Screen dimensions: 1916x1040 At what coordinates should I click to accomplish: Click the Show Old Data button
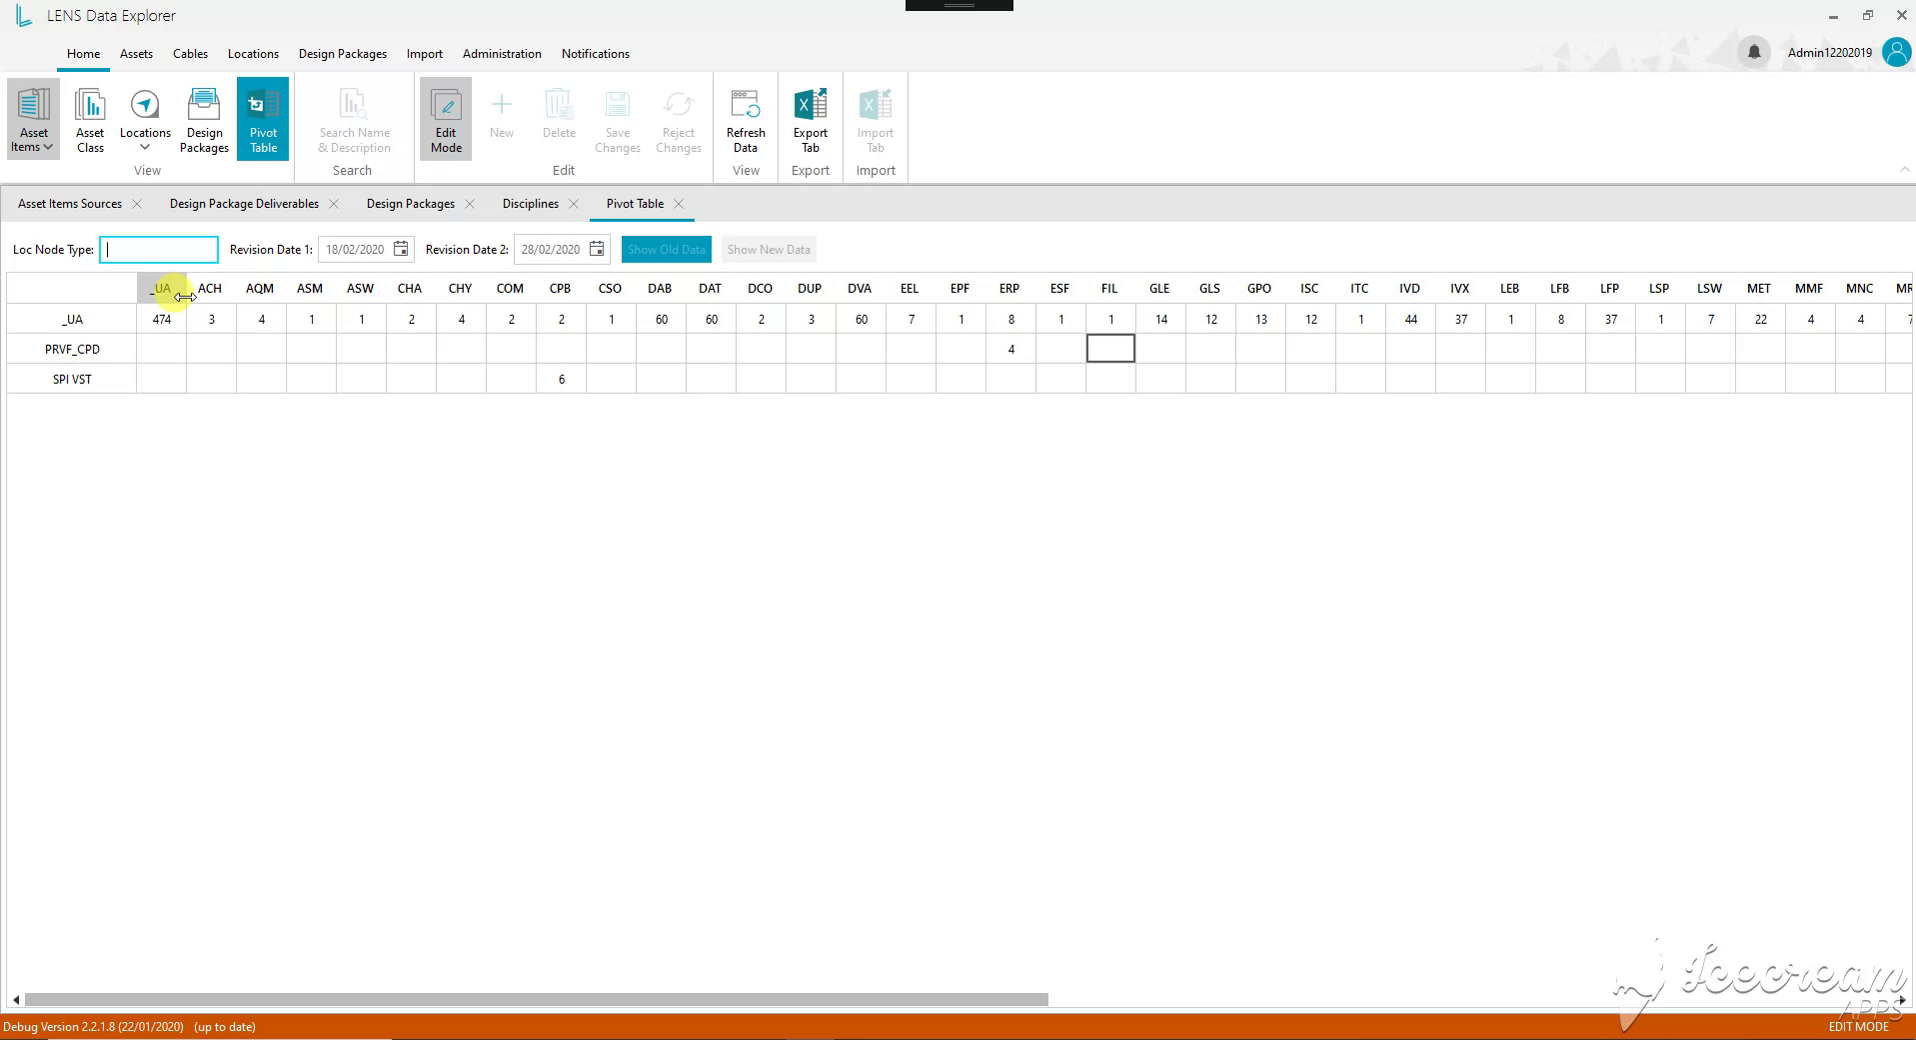coord(666,250)
